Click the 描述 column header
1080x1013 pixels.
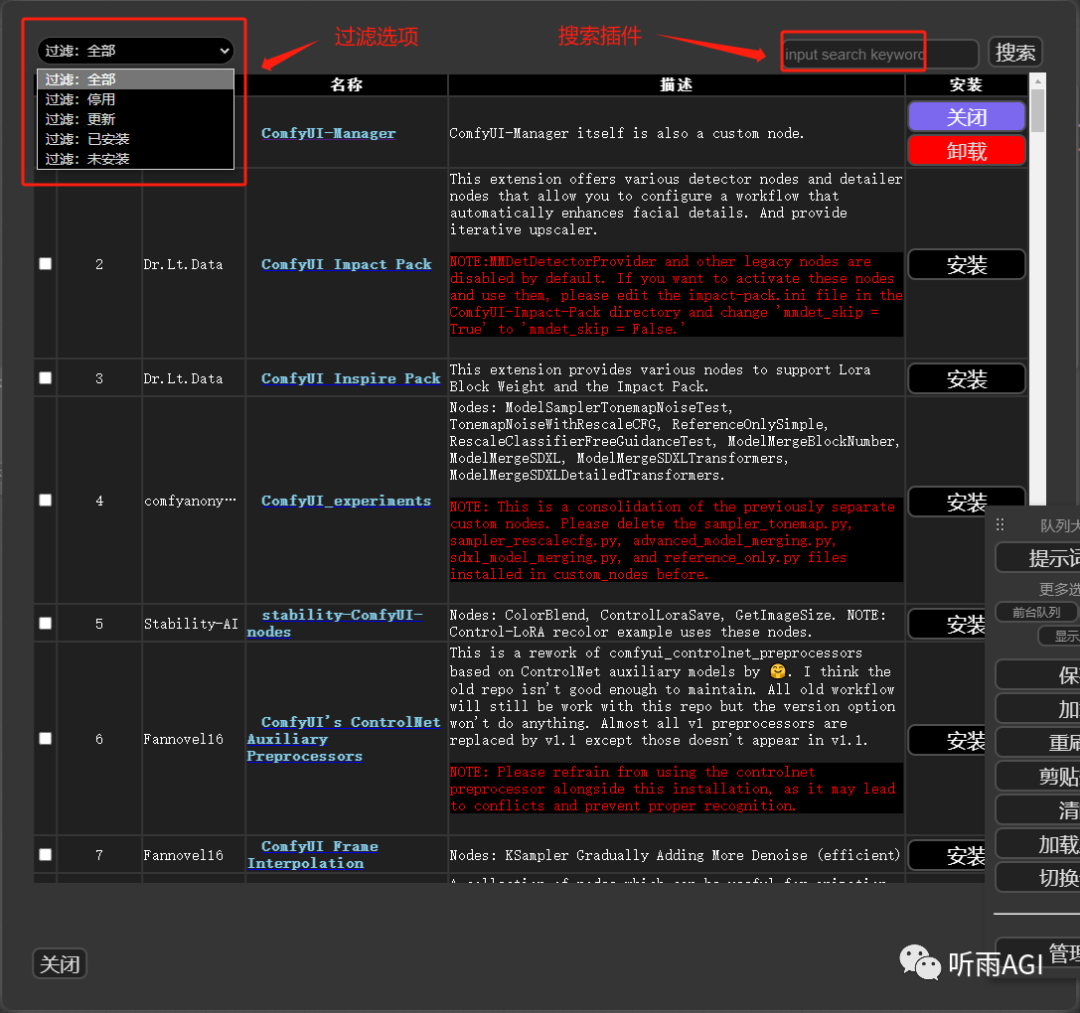[676, 85]
